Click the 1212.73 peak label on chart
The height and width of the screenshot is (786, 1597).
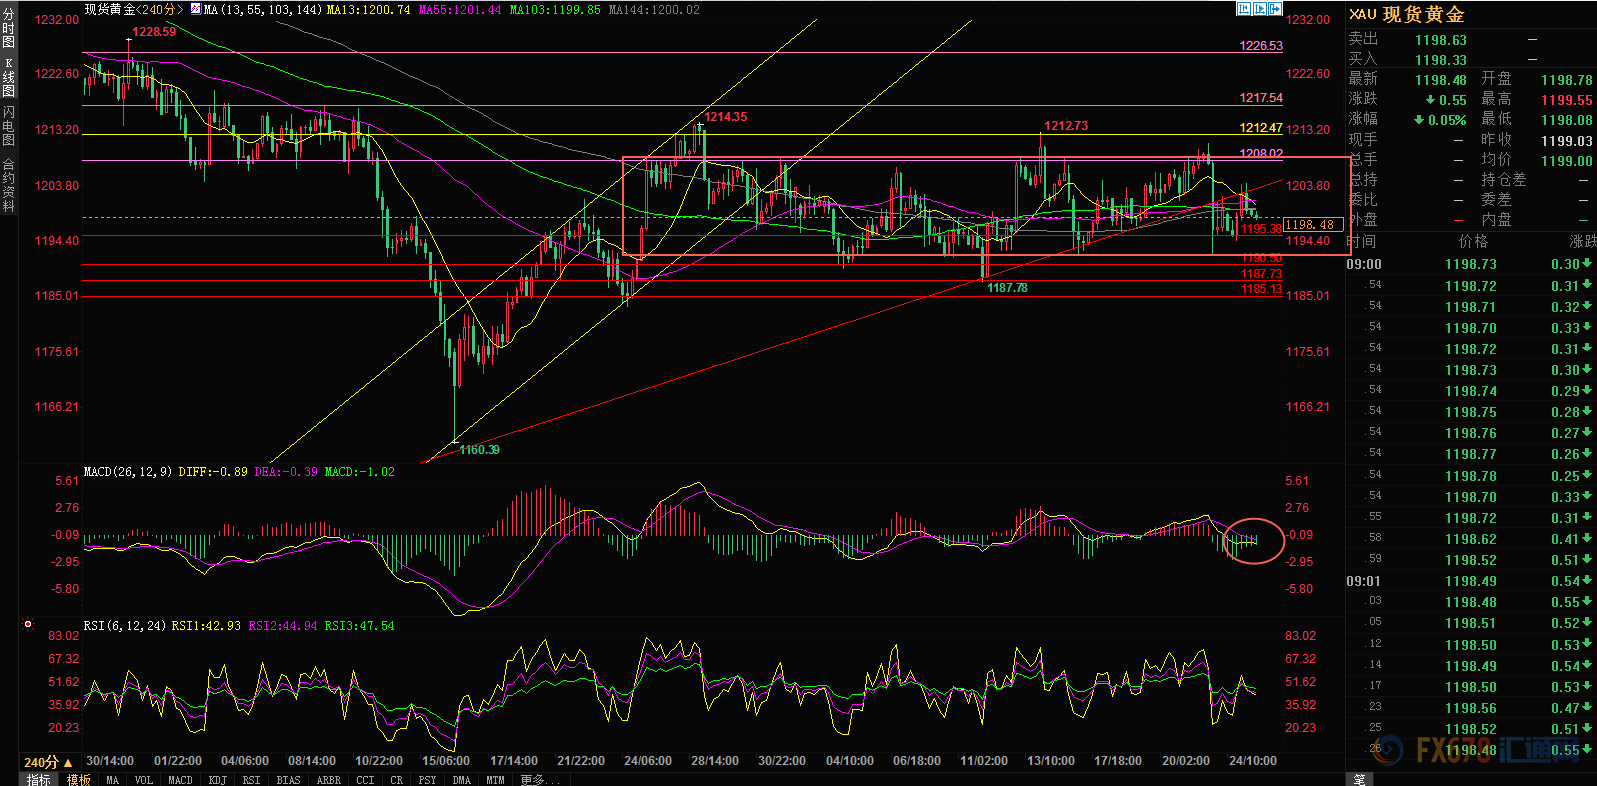tap(1066, 126)
